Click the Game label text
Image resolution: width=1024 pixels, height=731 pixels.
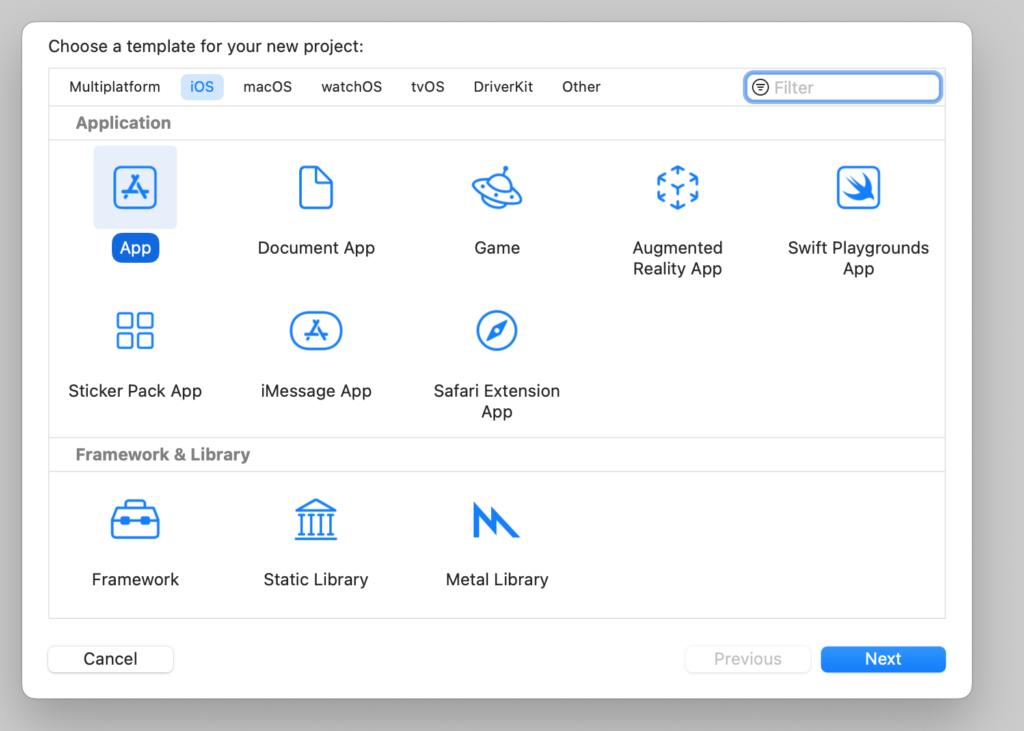[497, 248]
